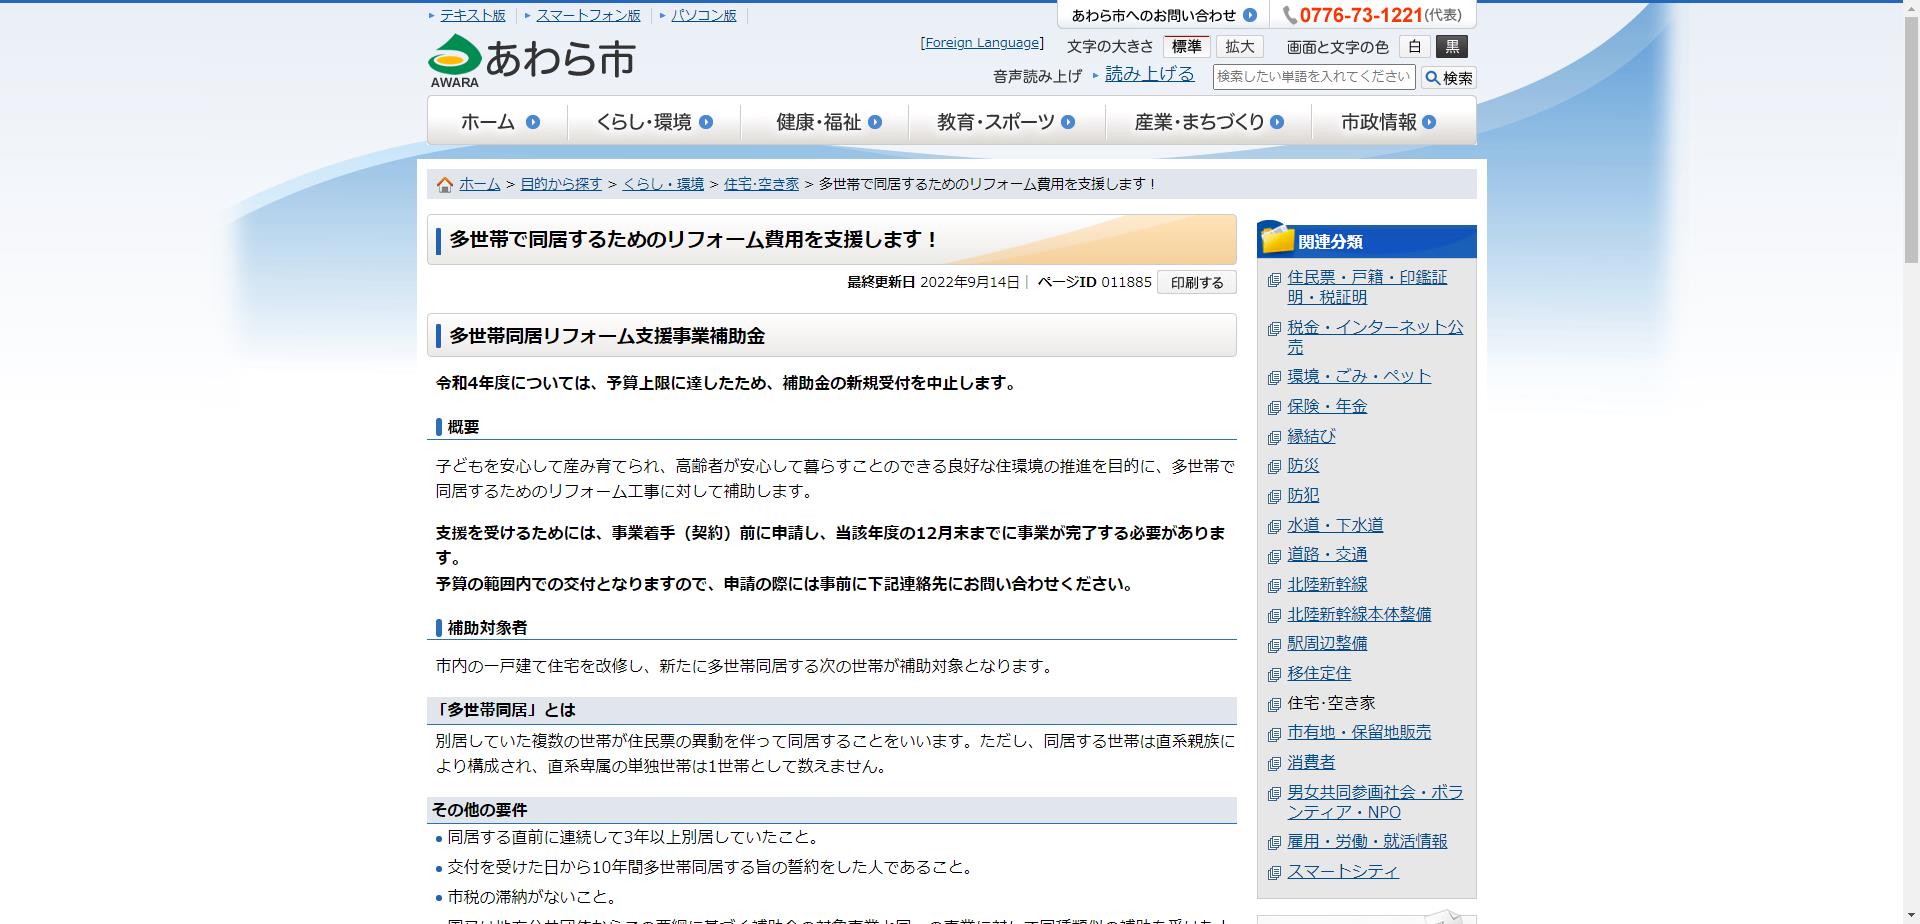Open 雇用・労働・就活情報 link

point(1367,842)
